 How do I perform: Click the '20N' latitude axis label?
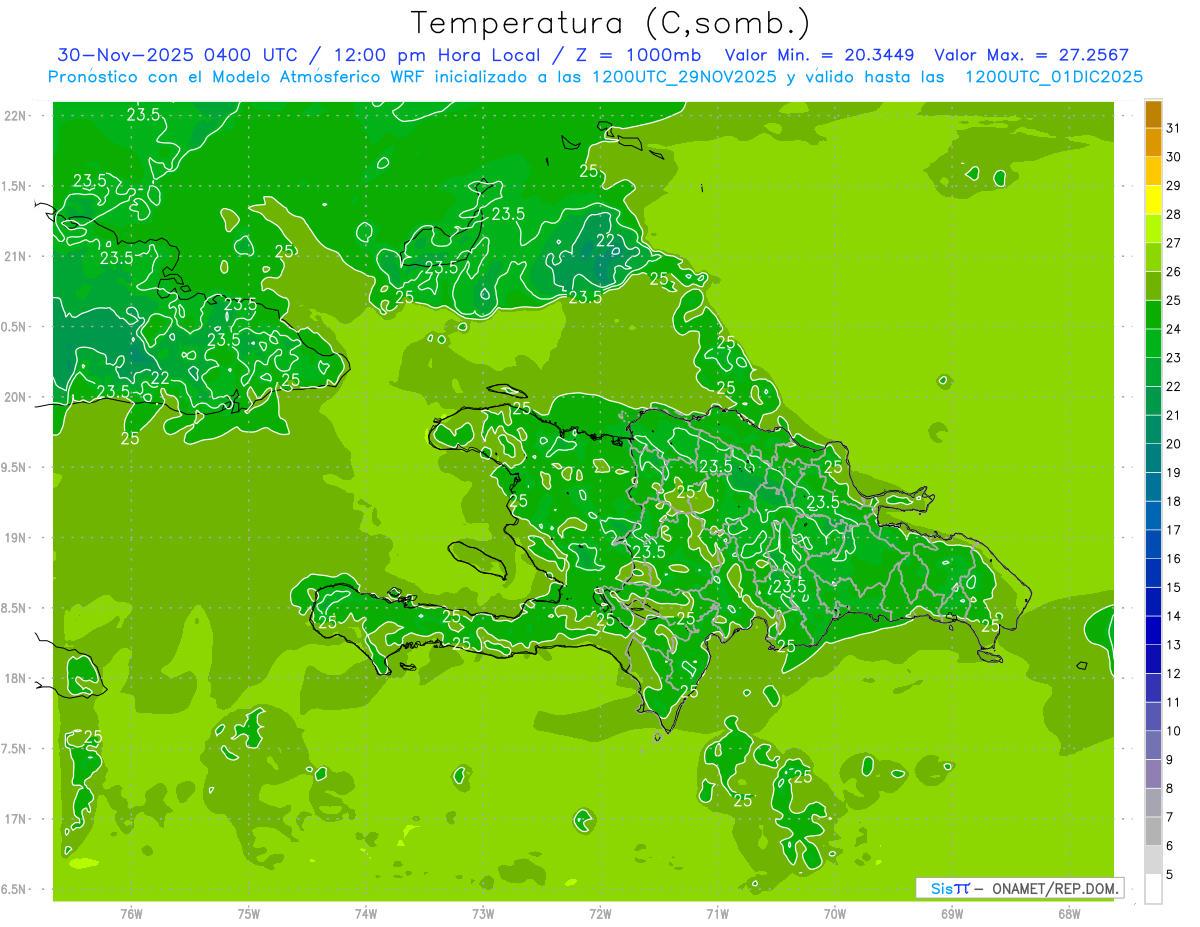point(14,397)
